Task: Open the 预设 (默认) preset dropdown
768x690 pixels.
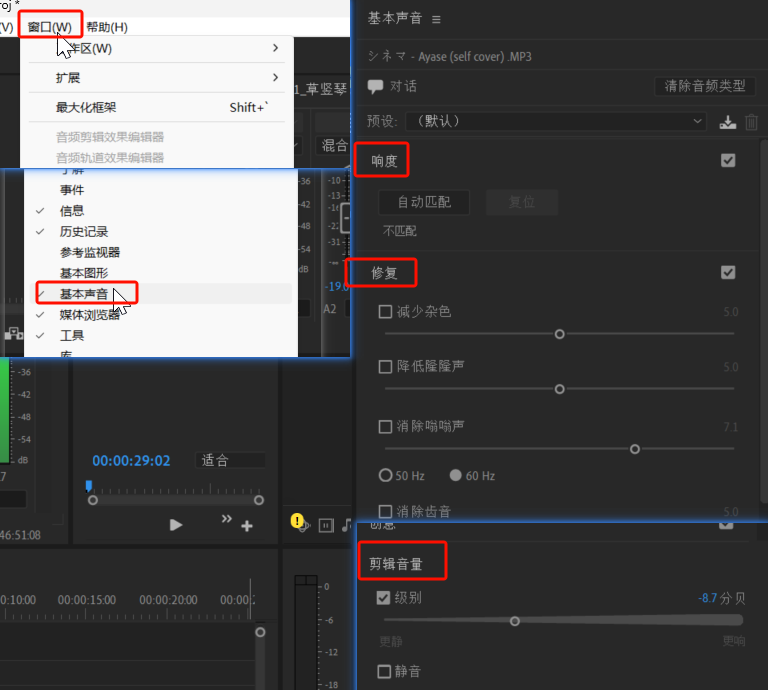Action: (556, 121)
